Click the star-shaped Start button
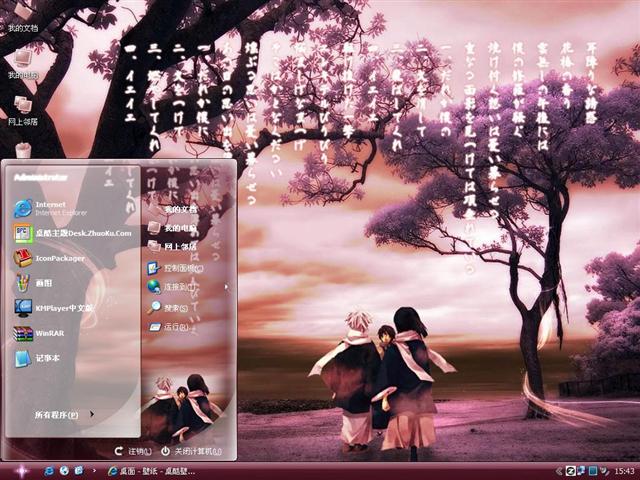 tap(20, 471)
